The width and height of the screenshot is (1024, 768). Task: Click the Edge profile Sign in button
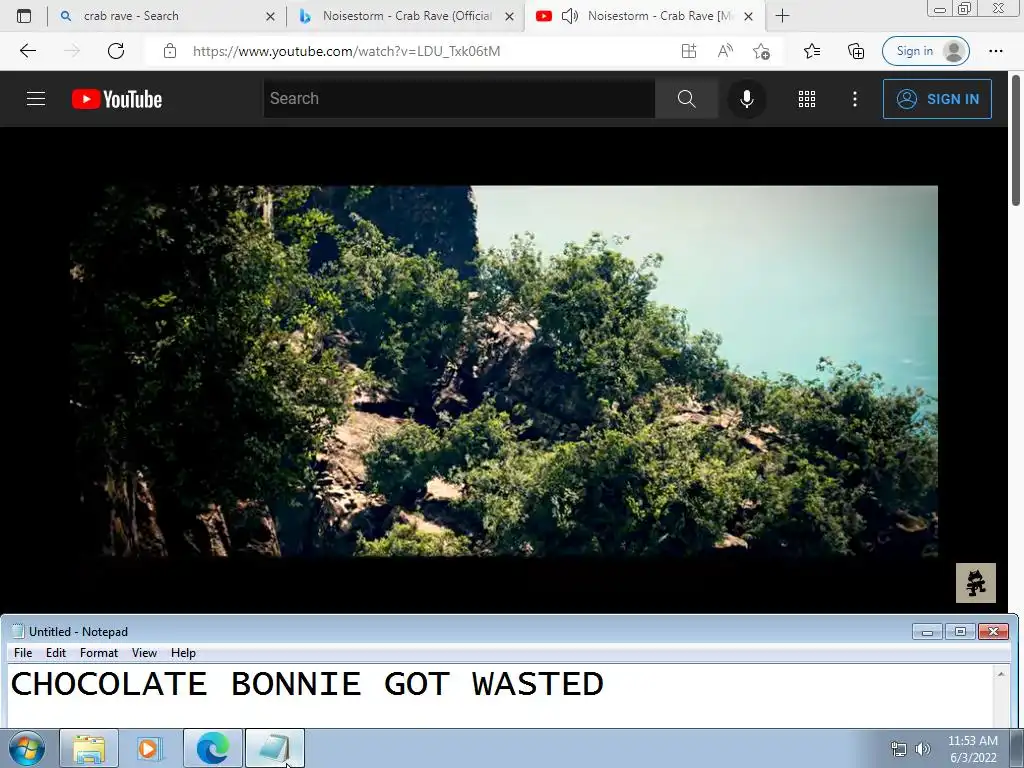pos(925,51)
